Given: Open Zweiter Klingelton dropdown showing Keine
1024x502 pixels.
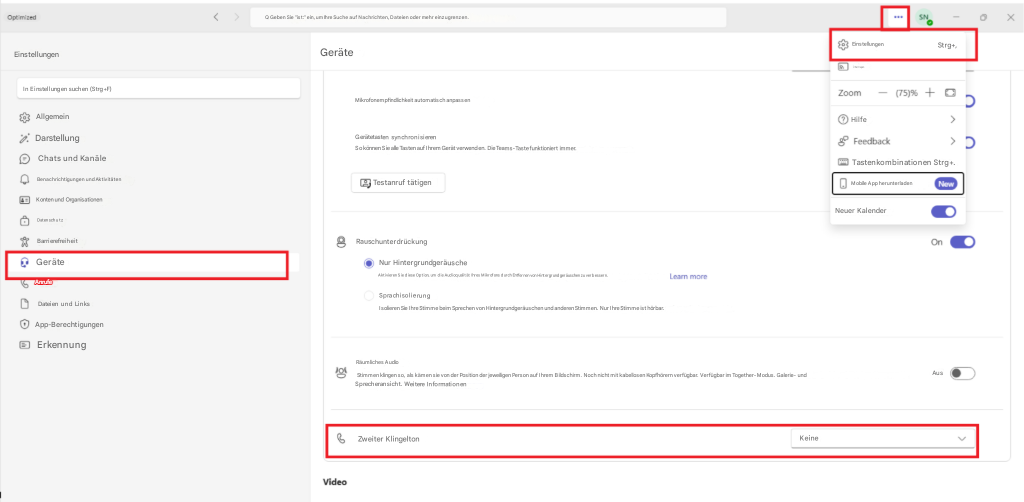Looking at the screenshot, I should point(882,438).
